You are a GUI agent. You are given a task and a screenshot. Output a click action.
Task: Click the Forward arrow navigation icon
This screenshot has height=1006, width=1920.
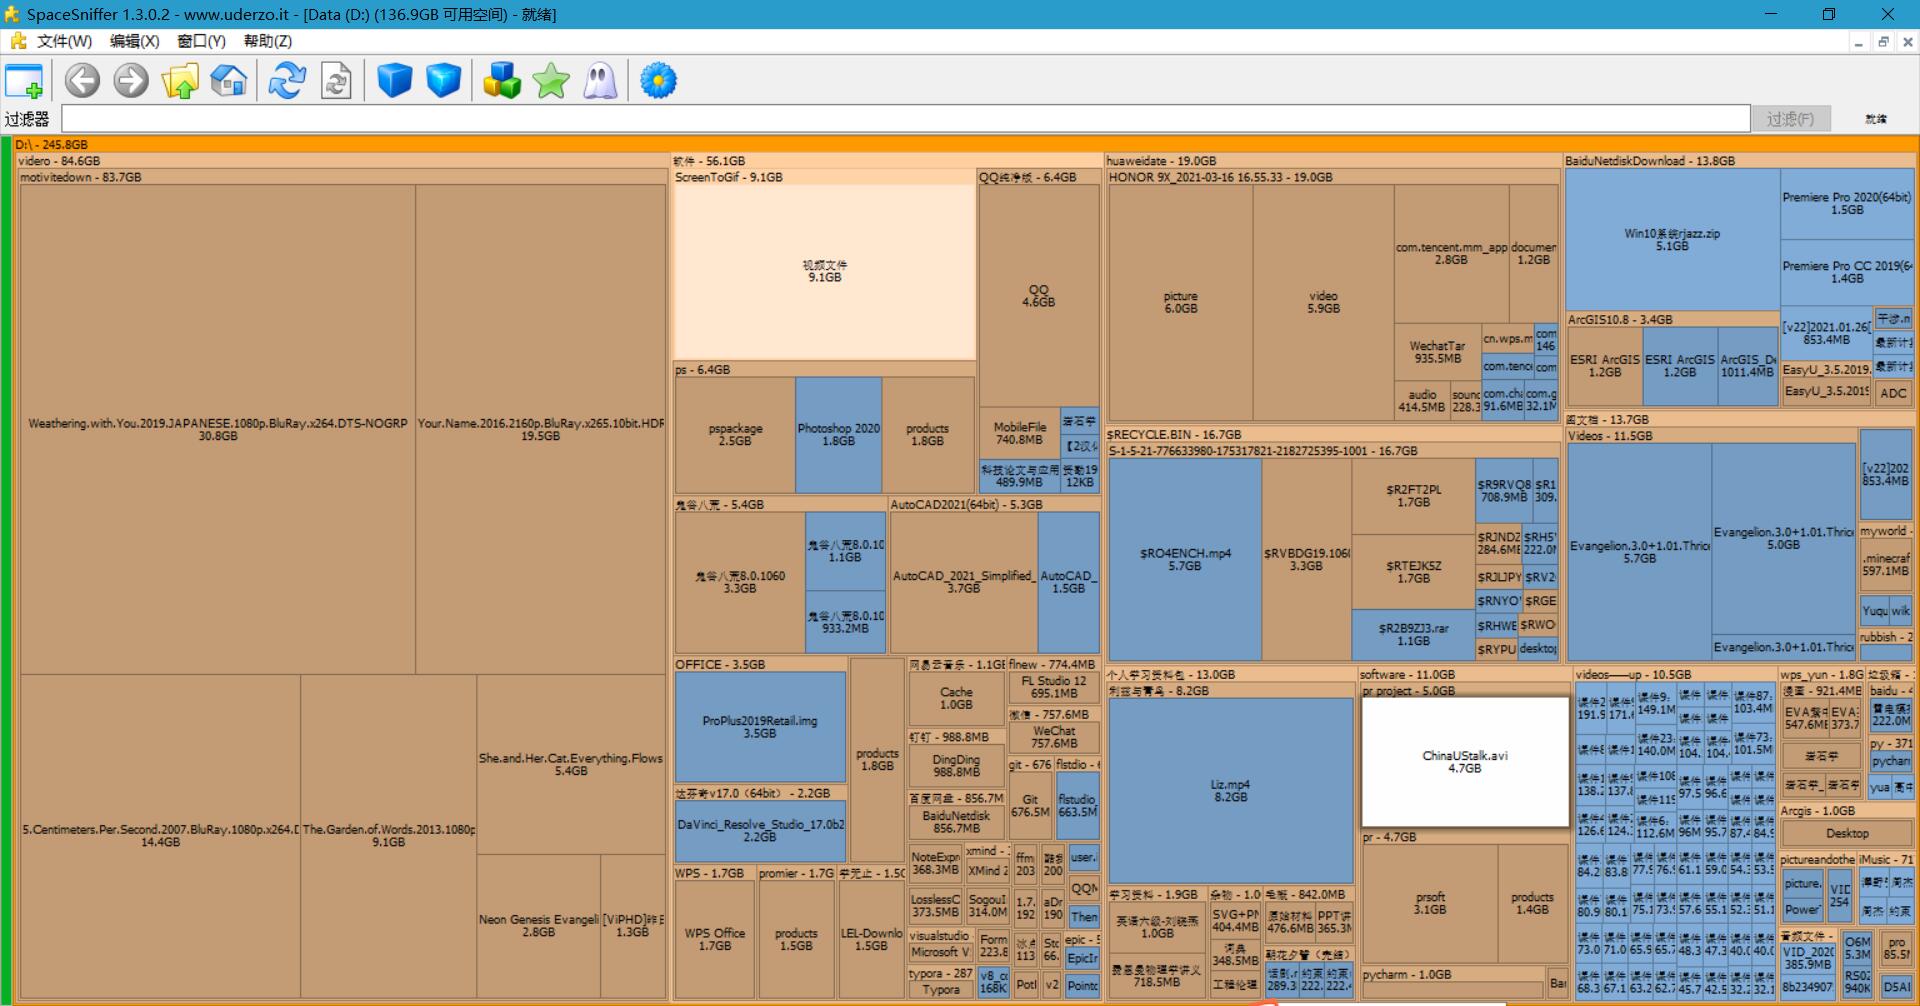(x=131, y=81)
